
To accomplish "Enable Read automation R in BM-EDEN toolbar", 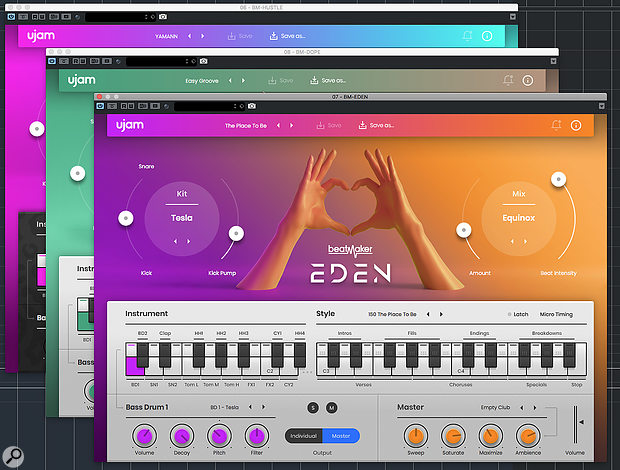I will tap(125, 106).
